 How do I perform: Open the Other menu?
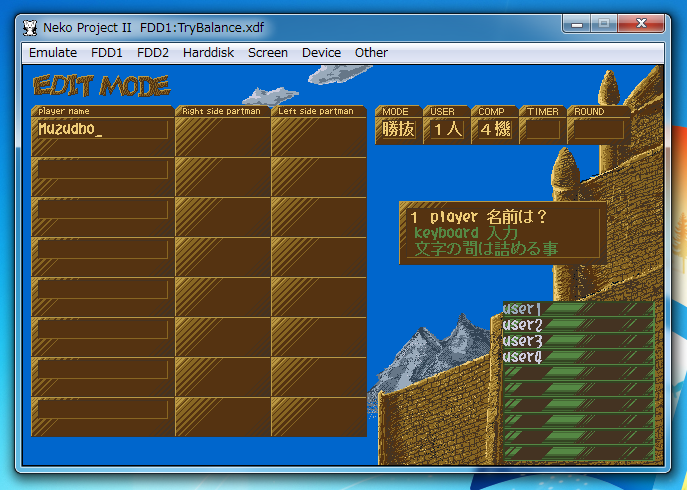click(x=371, y=53)
